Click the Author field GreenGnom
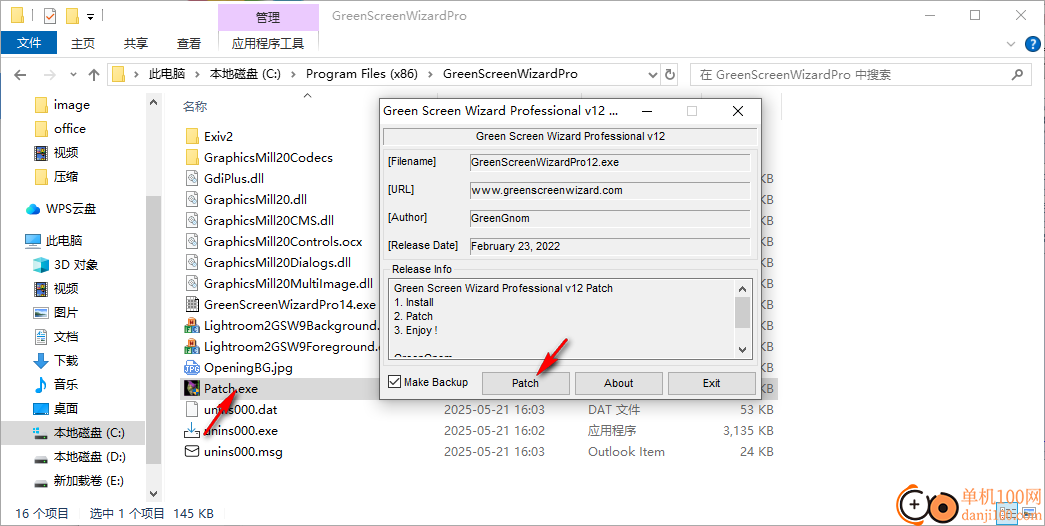 click(x=610, y=218)
